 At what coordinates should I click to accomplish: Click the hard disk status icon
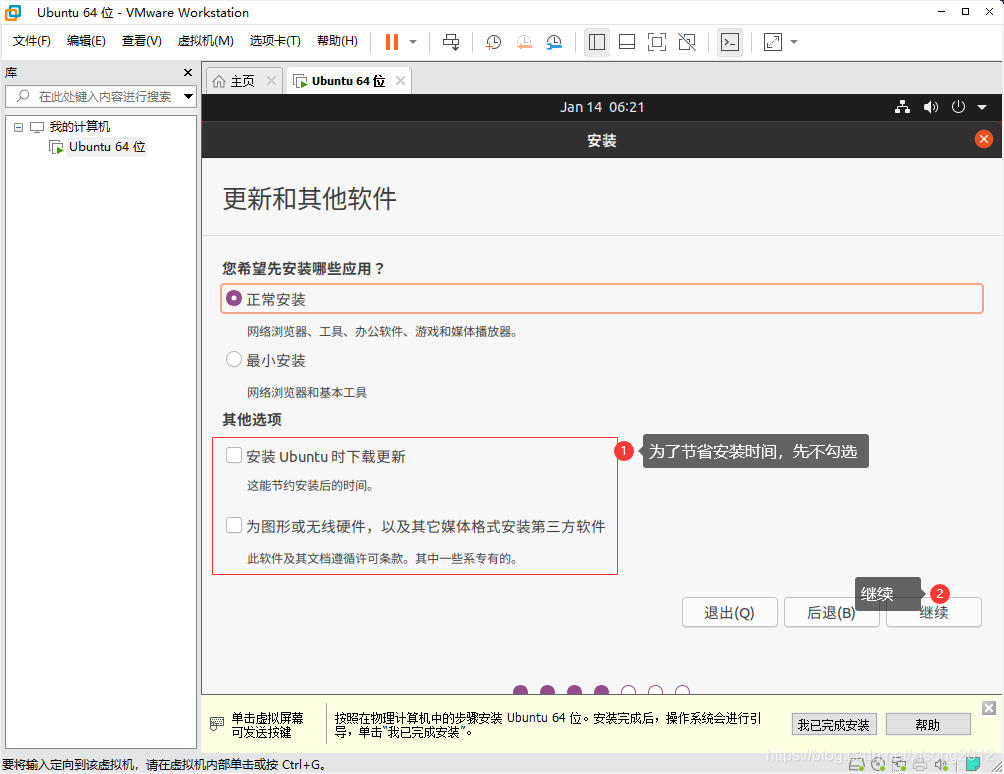[857, 764]
